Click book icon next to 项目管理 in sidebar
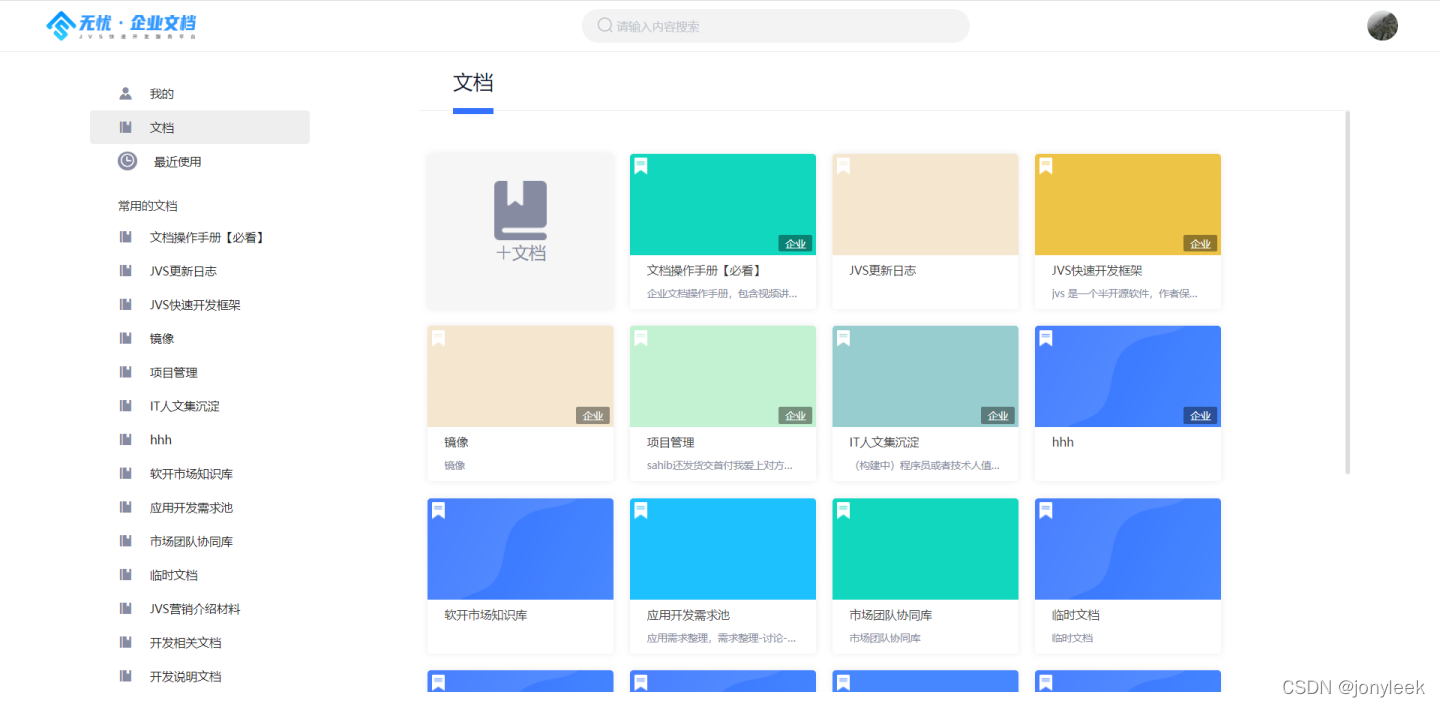Image resolution: width=1440 pixels, height=707 pixels. tap(125, 372)
